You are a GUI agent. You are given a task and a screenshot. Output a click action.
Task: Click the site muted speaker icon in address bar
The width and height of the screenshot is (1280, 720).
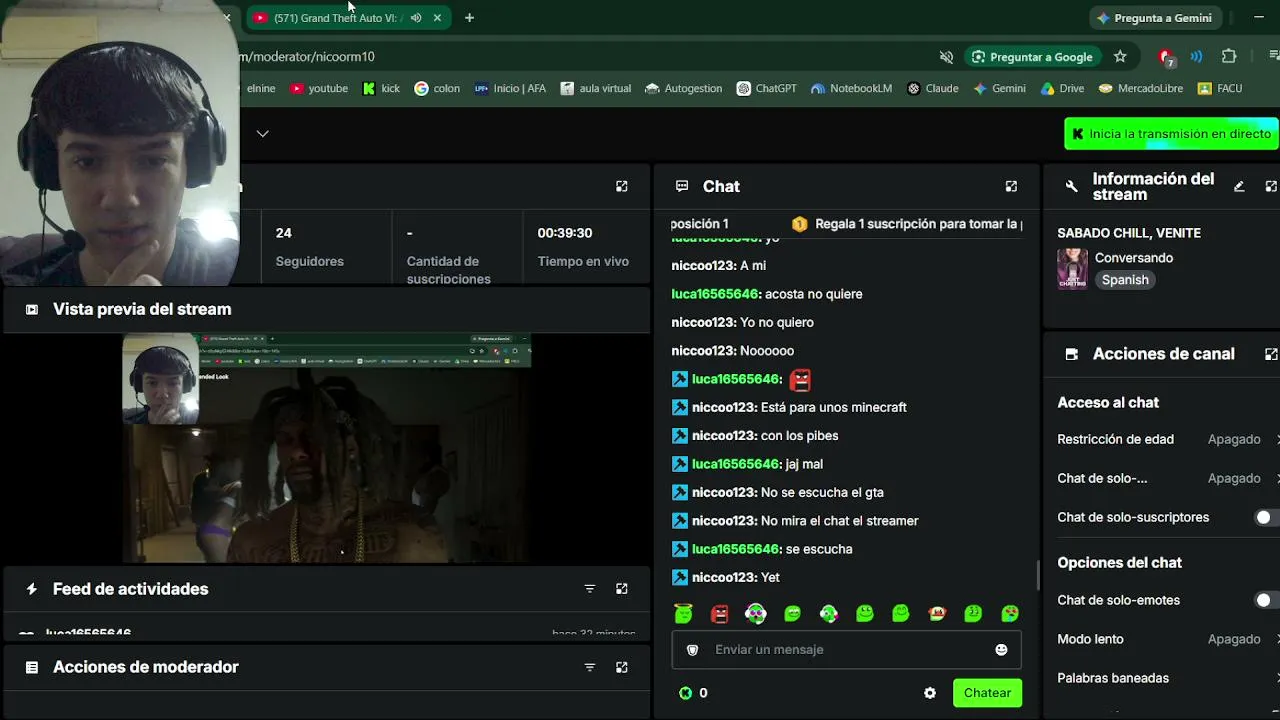946,57
